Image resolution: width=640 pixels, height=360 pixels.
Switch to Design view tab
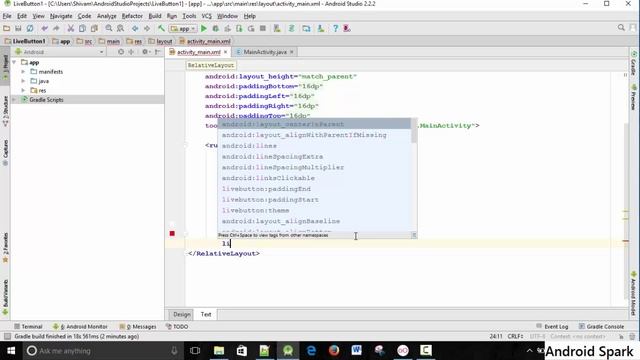[x=182, y=314]
